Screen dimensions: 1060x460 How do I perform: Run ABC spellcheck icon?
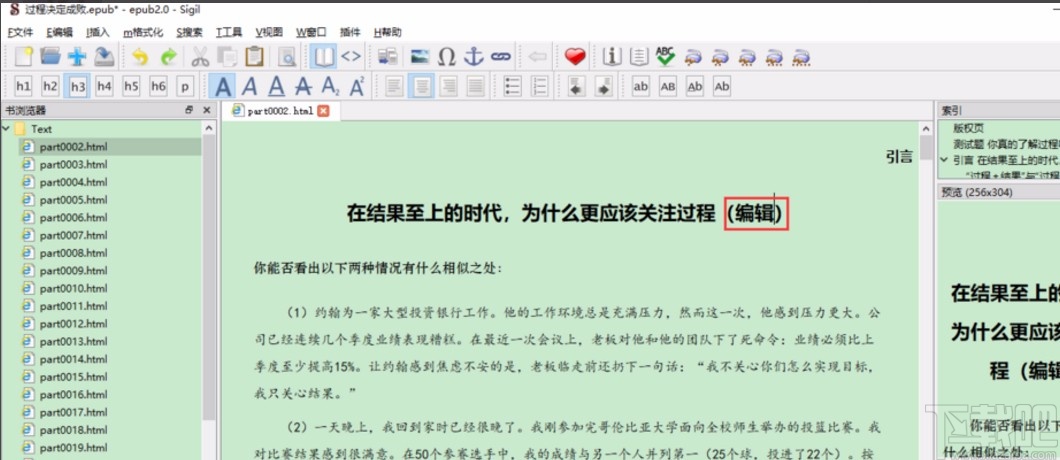[666, 57]
